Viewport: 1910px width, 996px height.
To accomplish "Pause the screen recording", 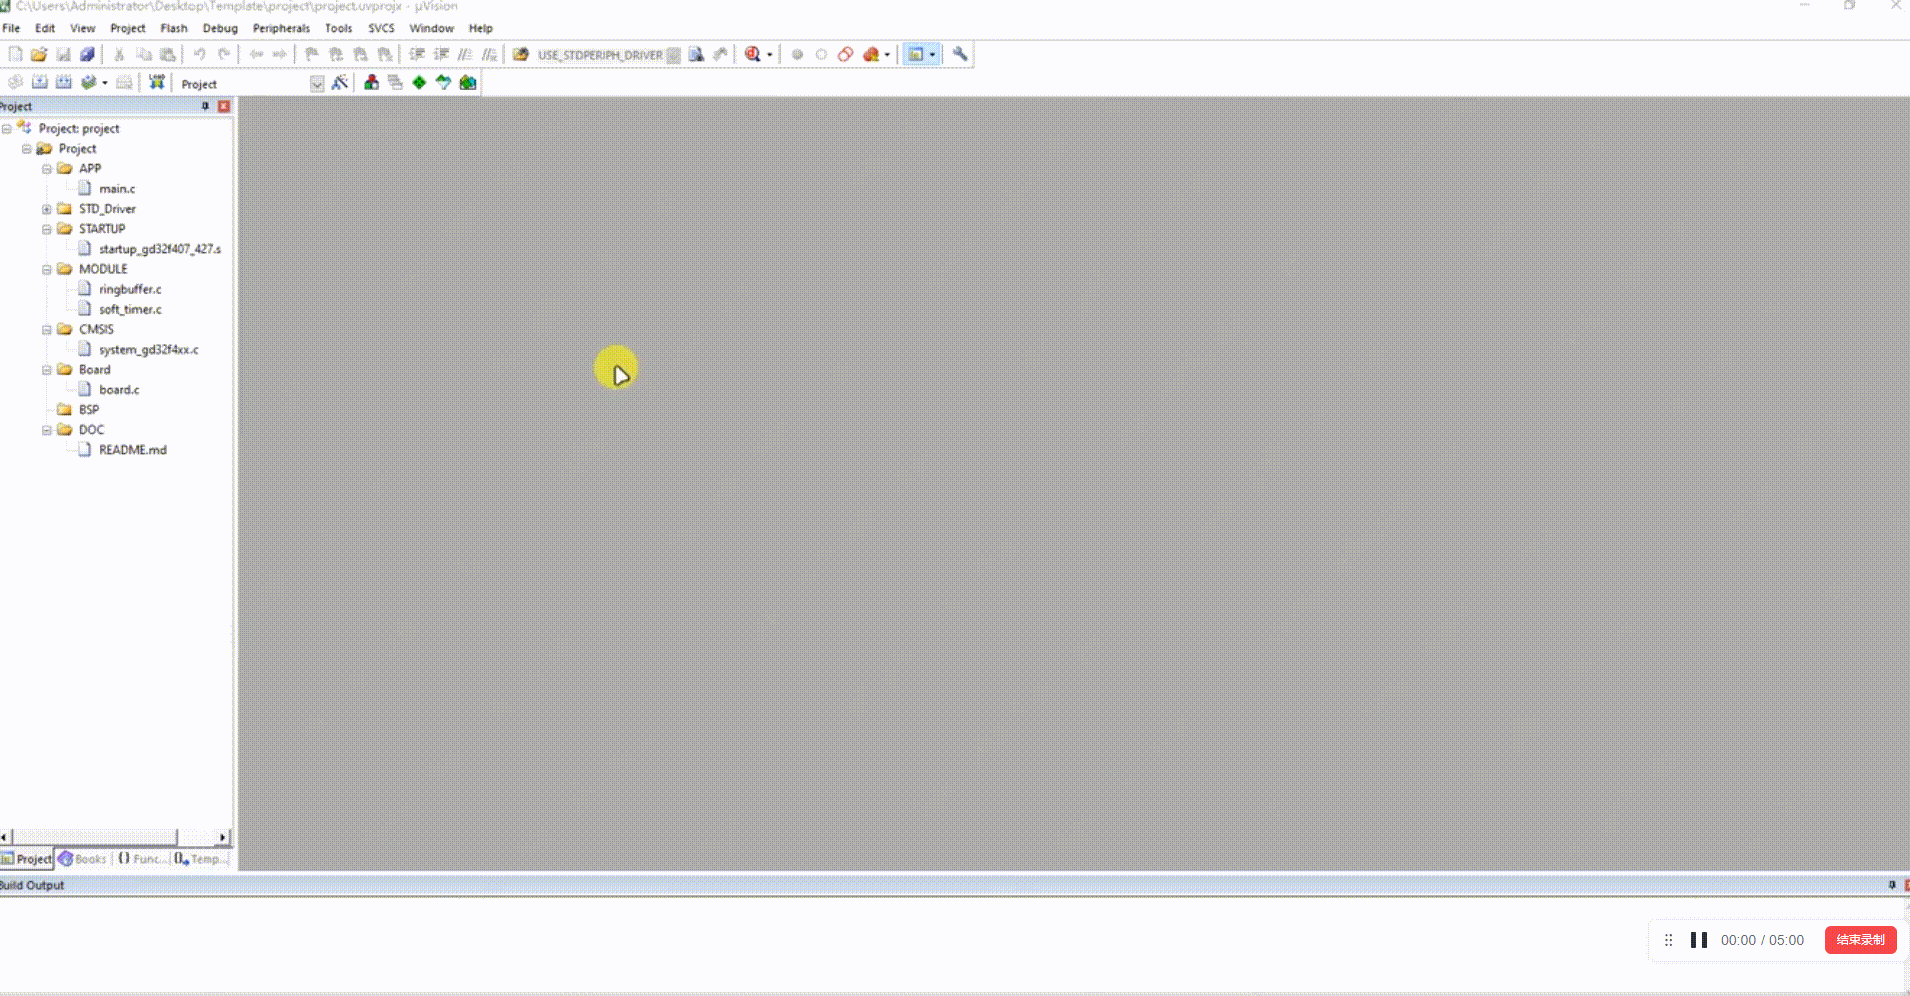I will point(1698,940).
